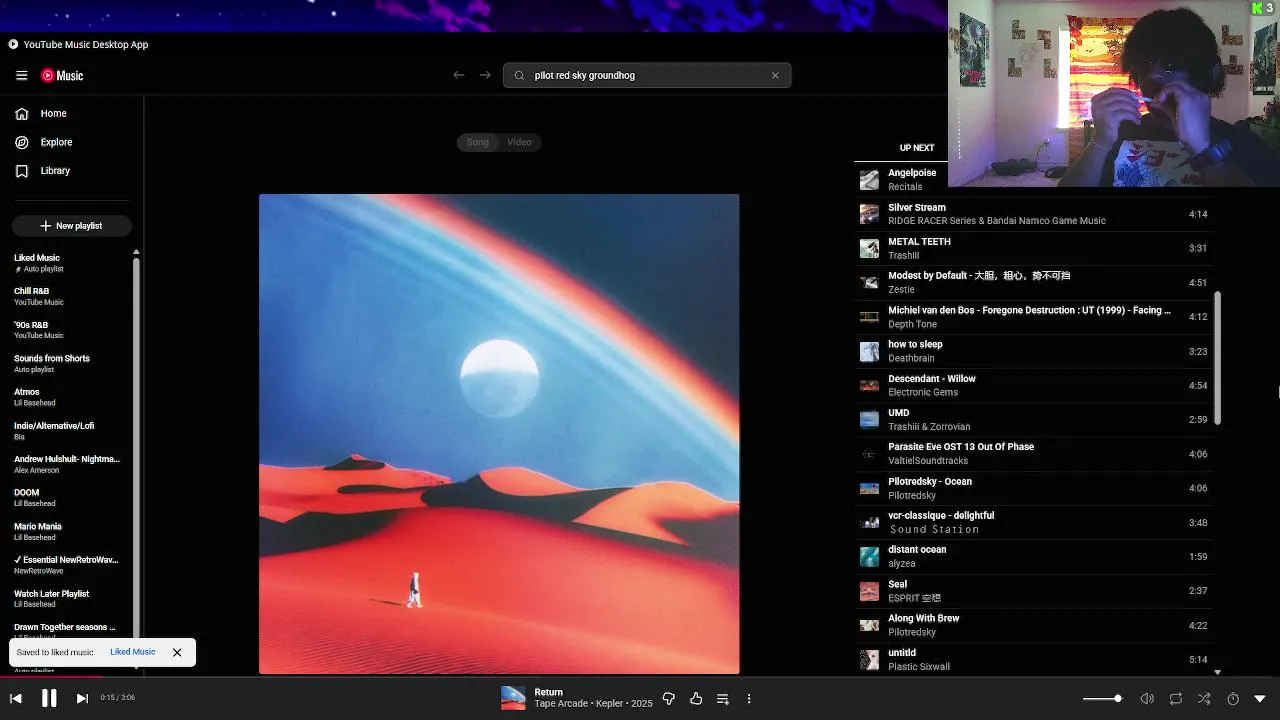Image resolution: width=1280 pixels, height=720 pixels.
Task: Open the sleep timer
Action: pyautogui.click(x=1233, y=698)
